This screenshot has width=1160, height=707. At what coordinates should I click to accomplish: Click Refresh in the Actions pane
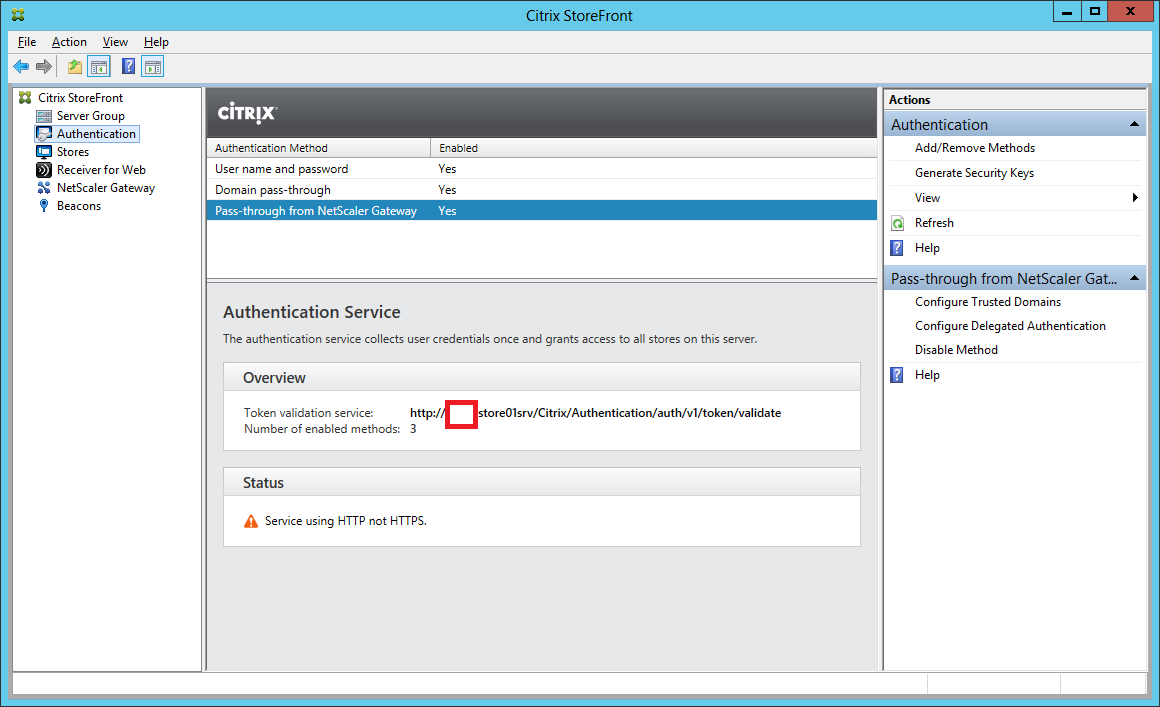[x=934, y=223]
